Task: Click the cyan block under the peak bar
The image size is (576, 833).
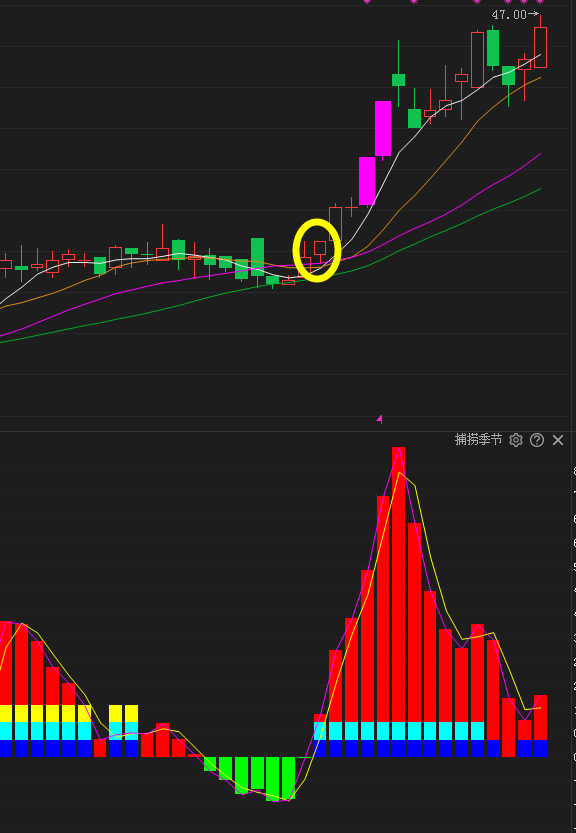Action: coord(399,731)
